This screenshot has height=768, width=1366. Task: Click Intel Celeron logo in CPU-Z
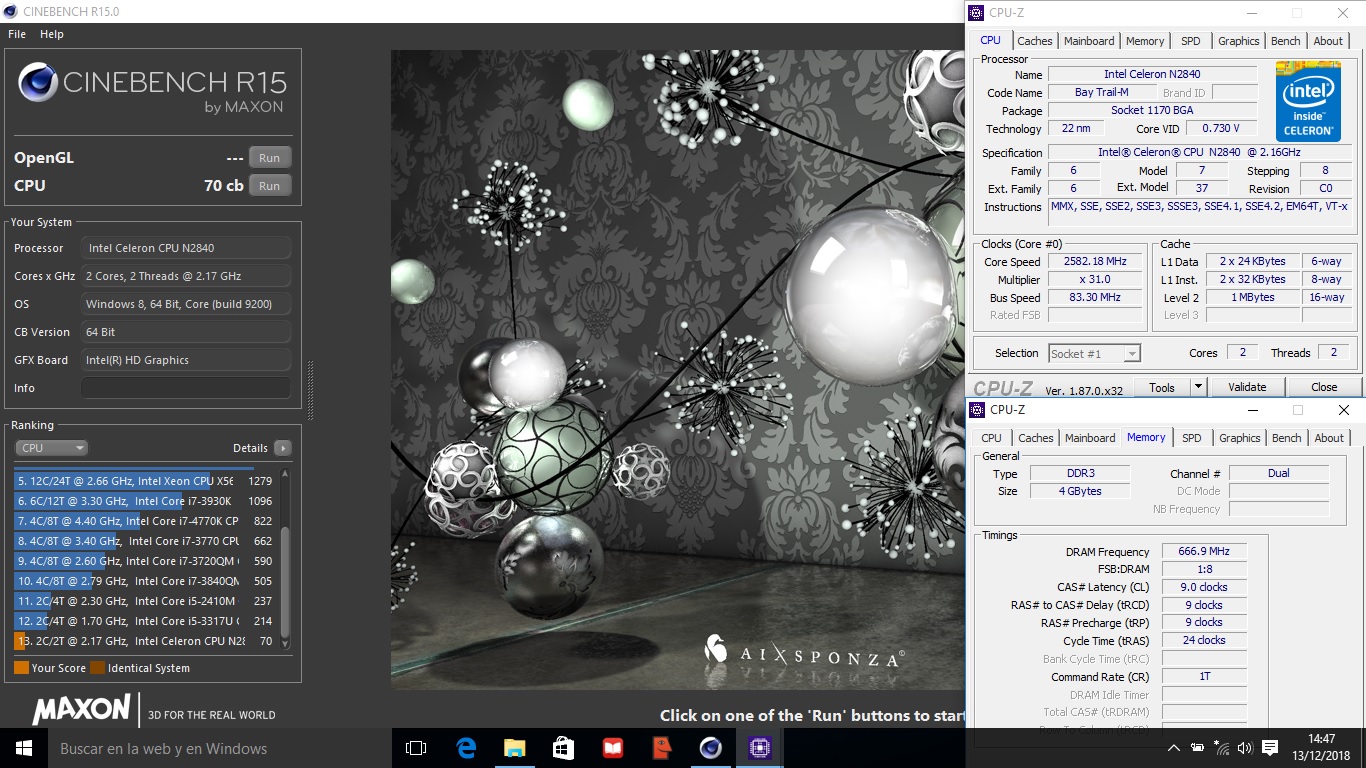pyautogui.click(x=1308, y=101)
